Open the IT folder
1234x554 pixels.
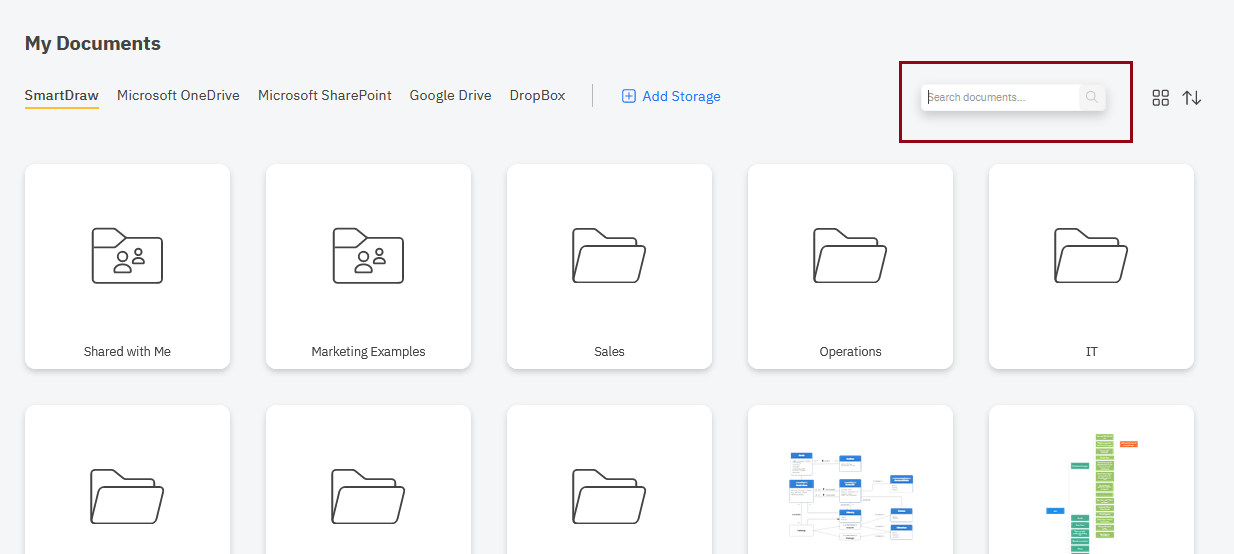(1091, 266)
